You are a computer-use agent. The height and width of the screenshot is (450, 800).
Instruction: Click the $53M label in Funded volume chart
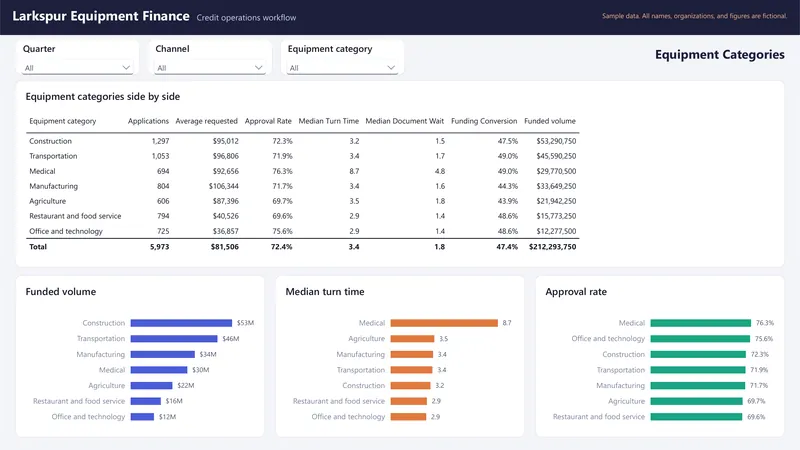coord(245,323)
